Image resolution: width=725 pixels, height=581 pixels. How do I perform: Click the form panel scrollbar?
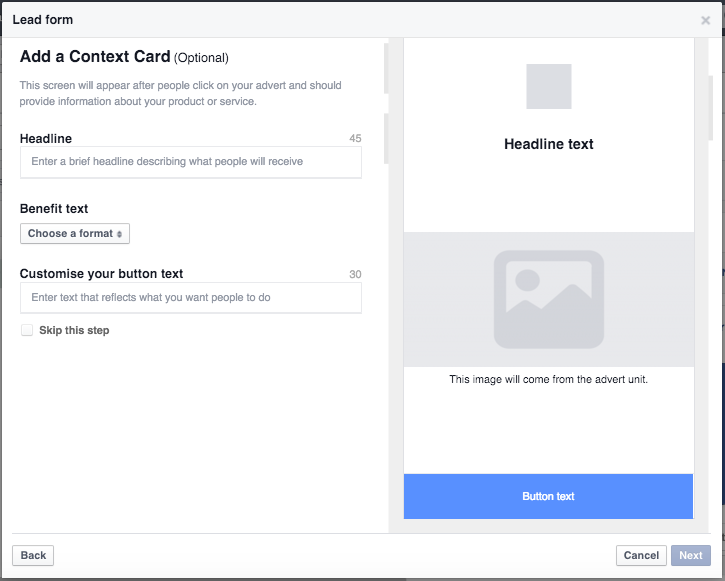[x=386, y=104]
